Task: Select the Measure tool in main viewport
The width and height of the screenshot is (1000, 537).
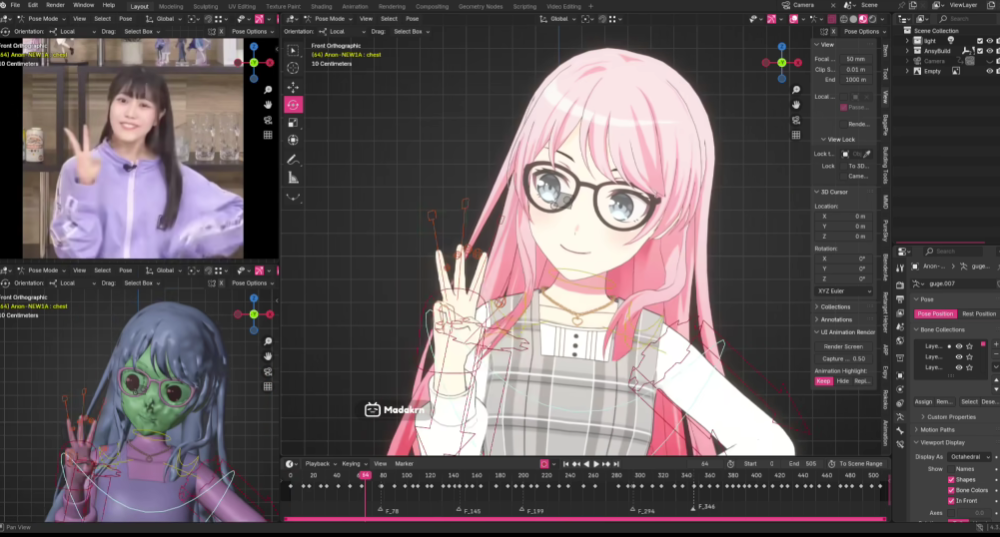Action: click(293, 178)
